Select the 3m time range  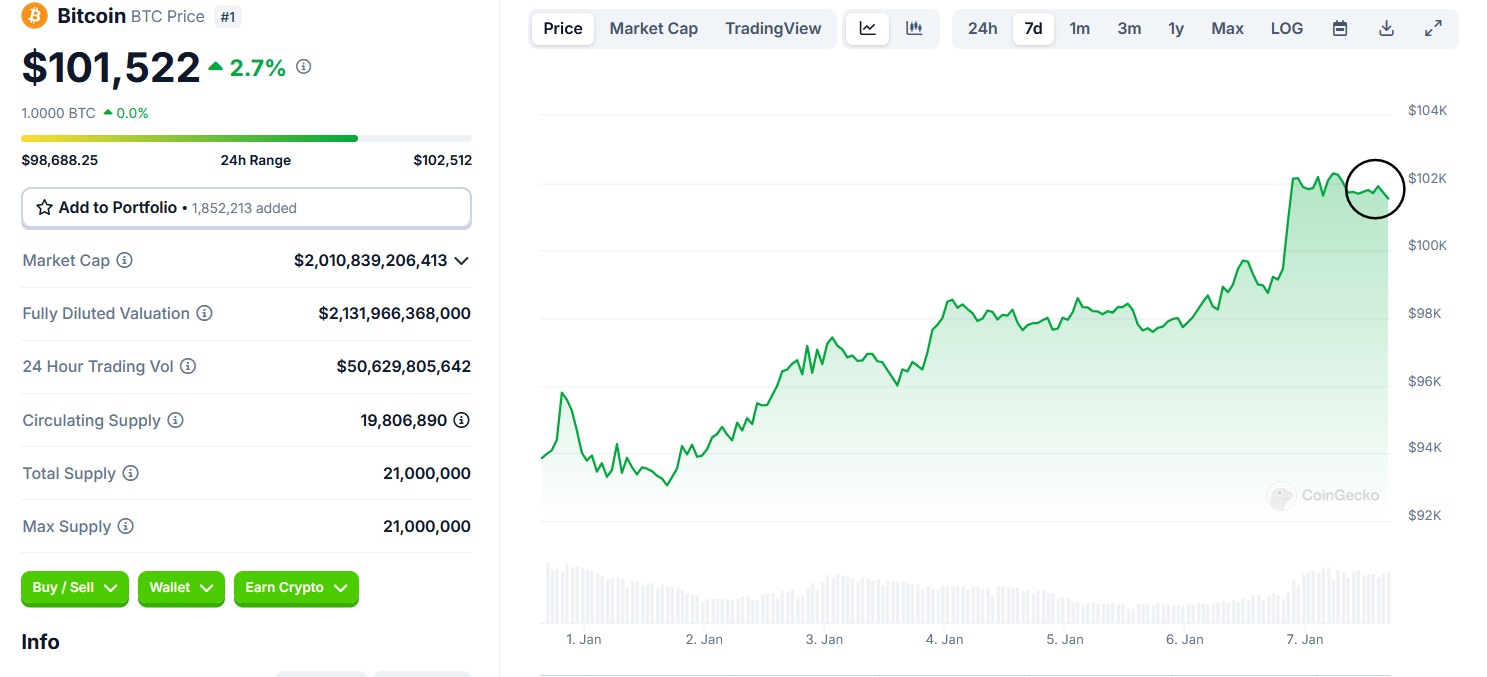pos(1129,29)
